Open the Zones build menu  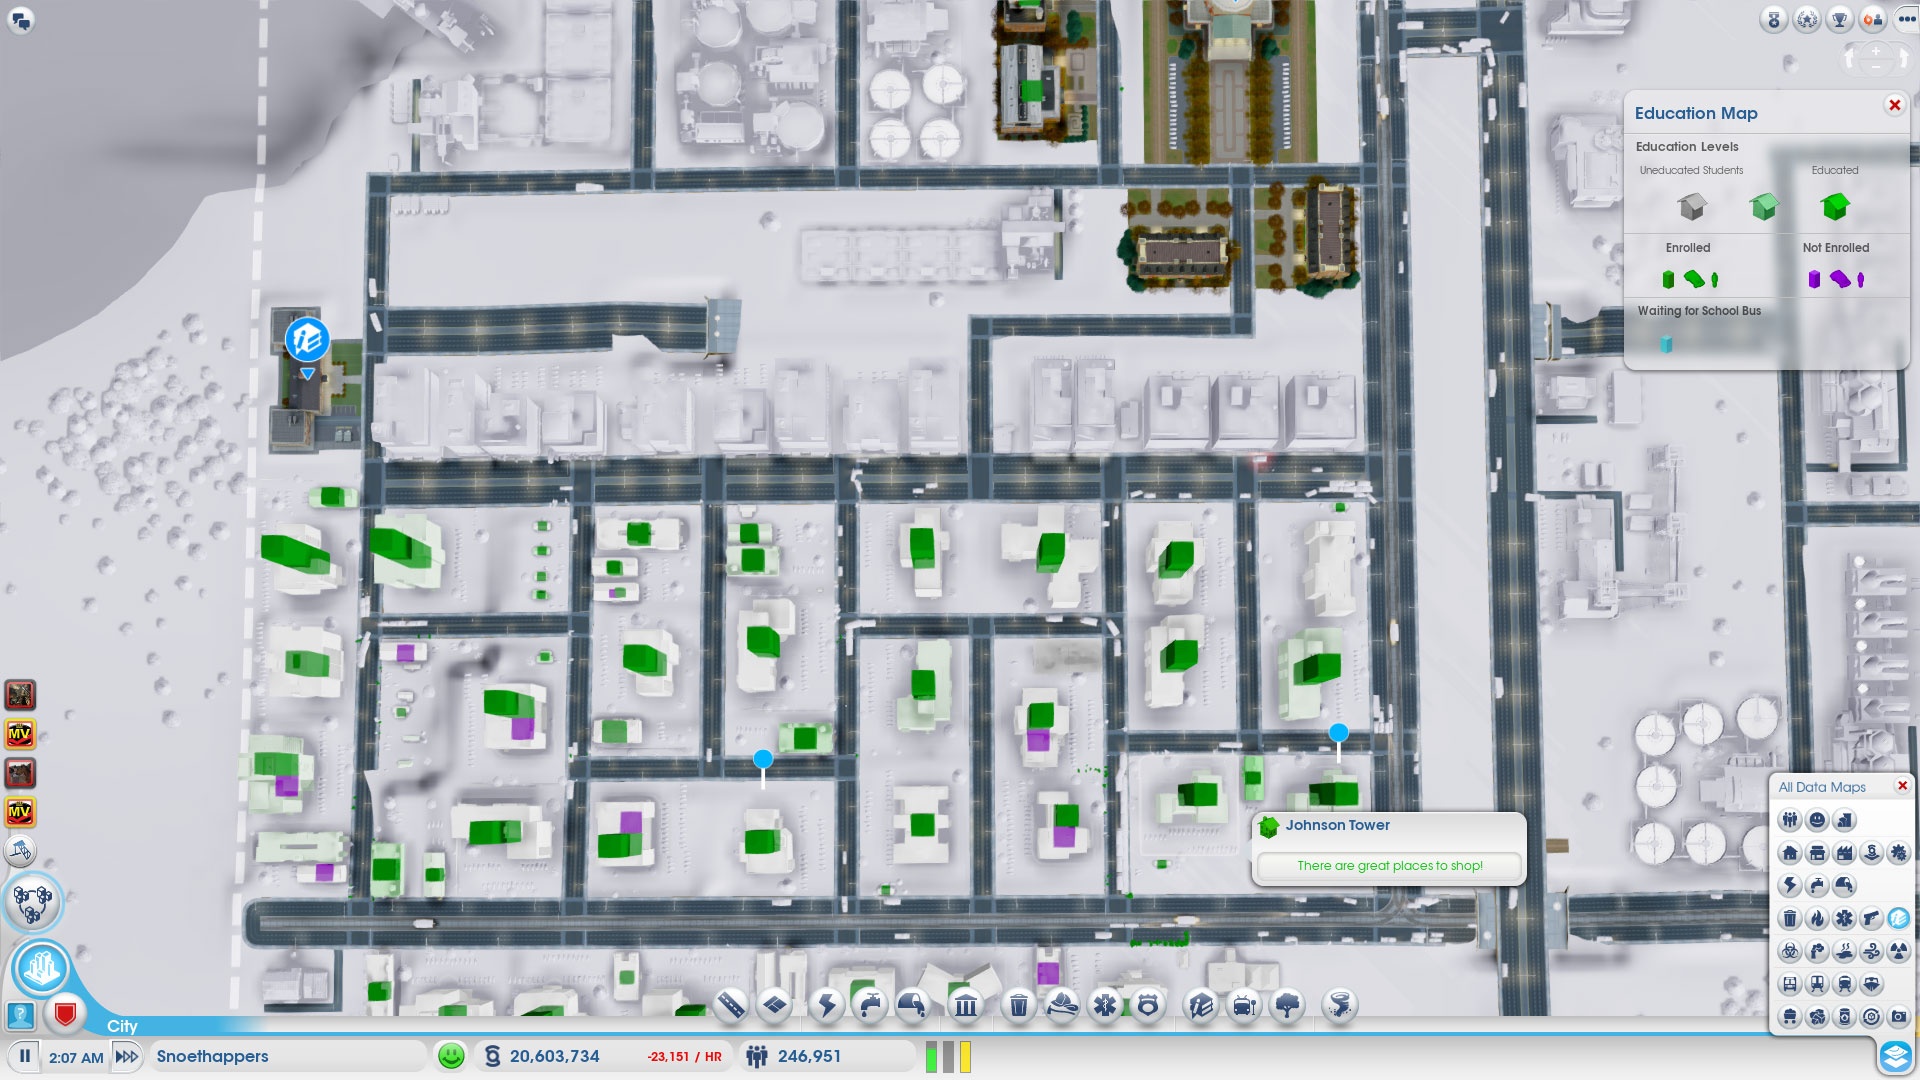pos(775,1004)
